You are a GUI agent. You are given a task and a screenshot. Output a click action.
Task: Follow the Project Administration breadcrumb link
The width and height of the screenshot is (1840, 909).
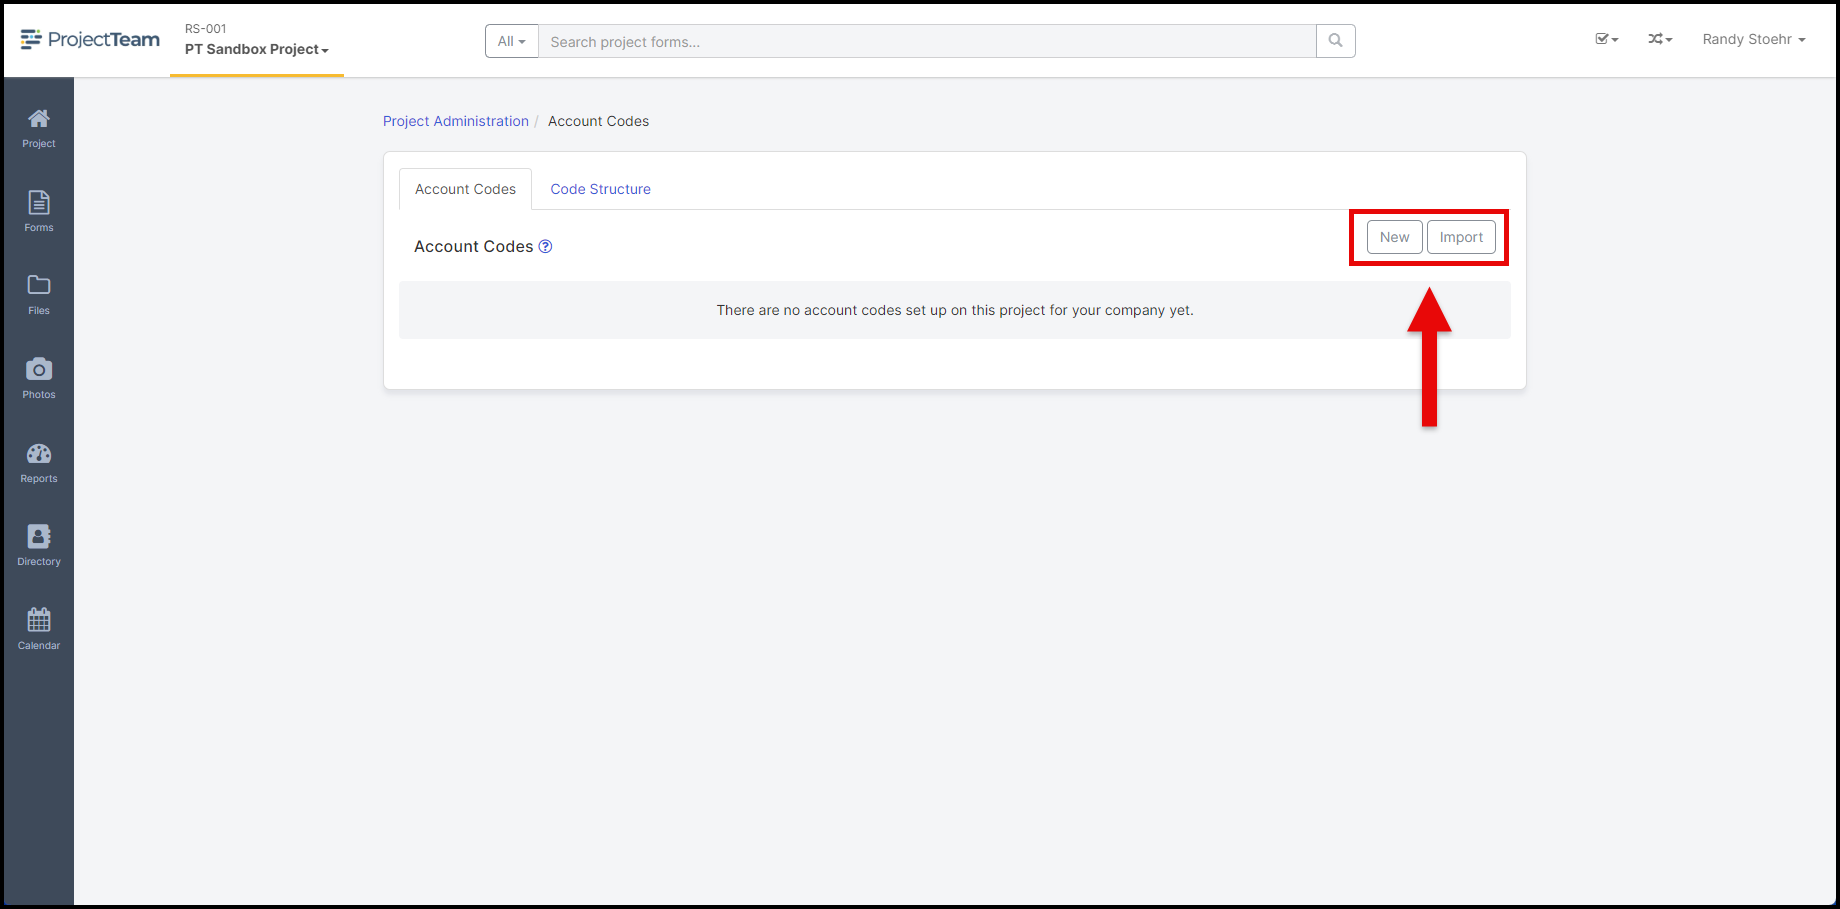pos(456,121)
